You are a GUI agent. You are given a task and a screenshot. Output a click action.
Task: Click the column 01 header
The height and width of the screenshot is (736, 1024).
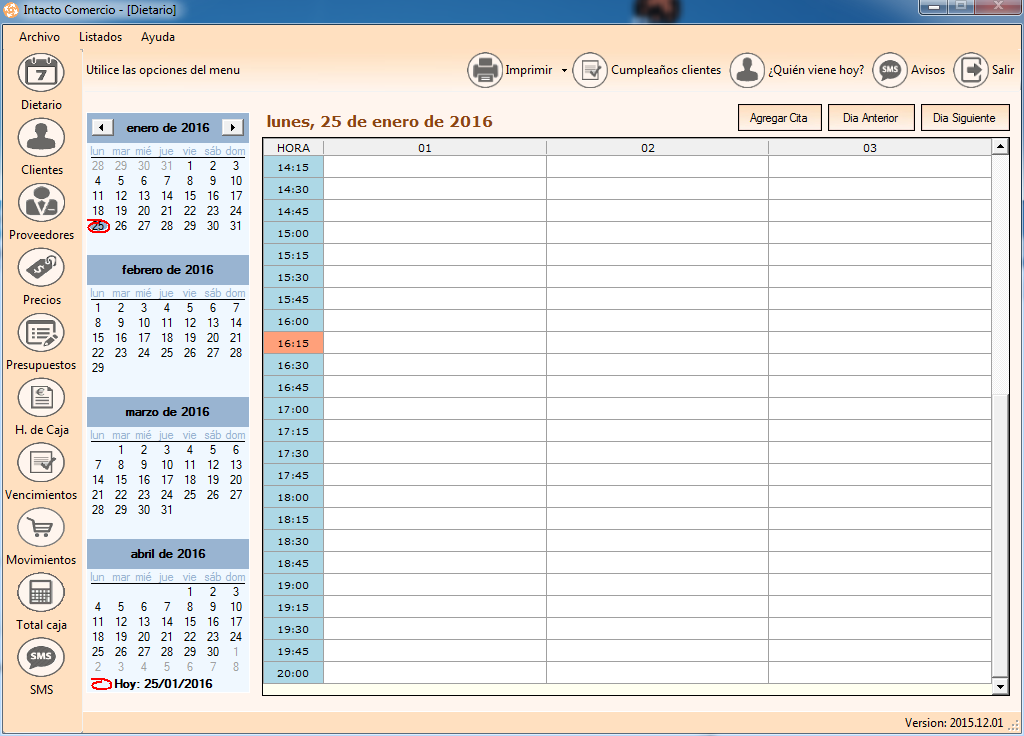click(435, 148)
